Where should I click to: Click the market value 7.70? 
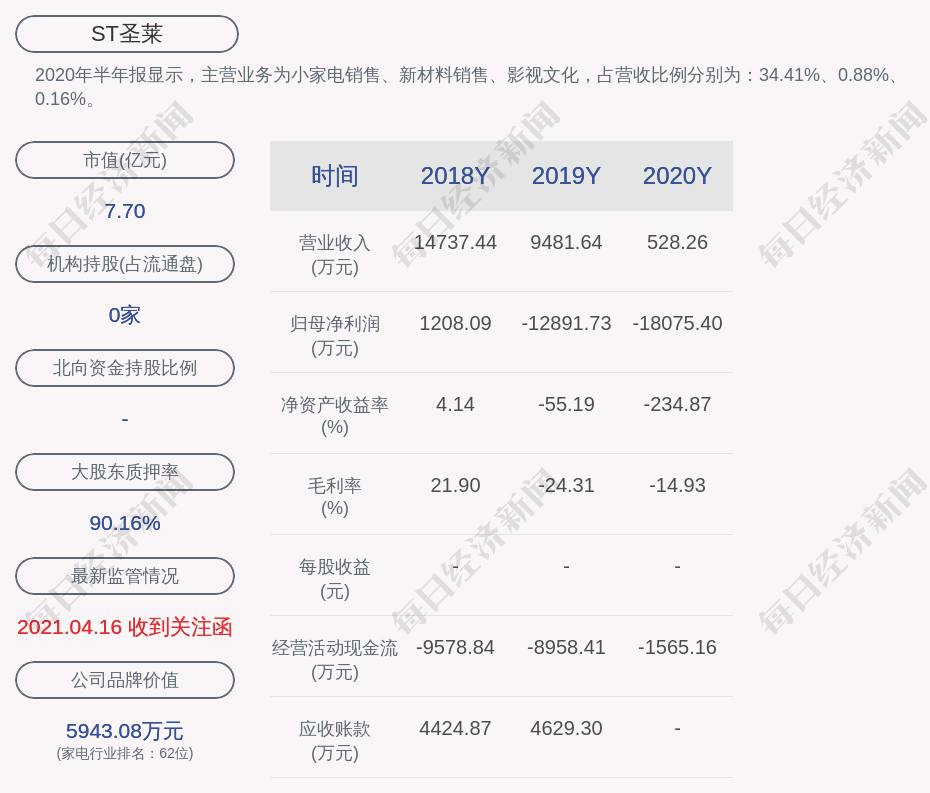tap(125, 211)
